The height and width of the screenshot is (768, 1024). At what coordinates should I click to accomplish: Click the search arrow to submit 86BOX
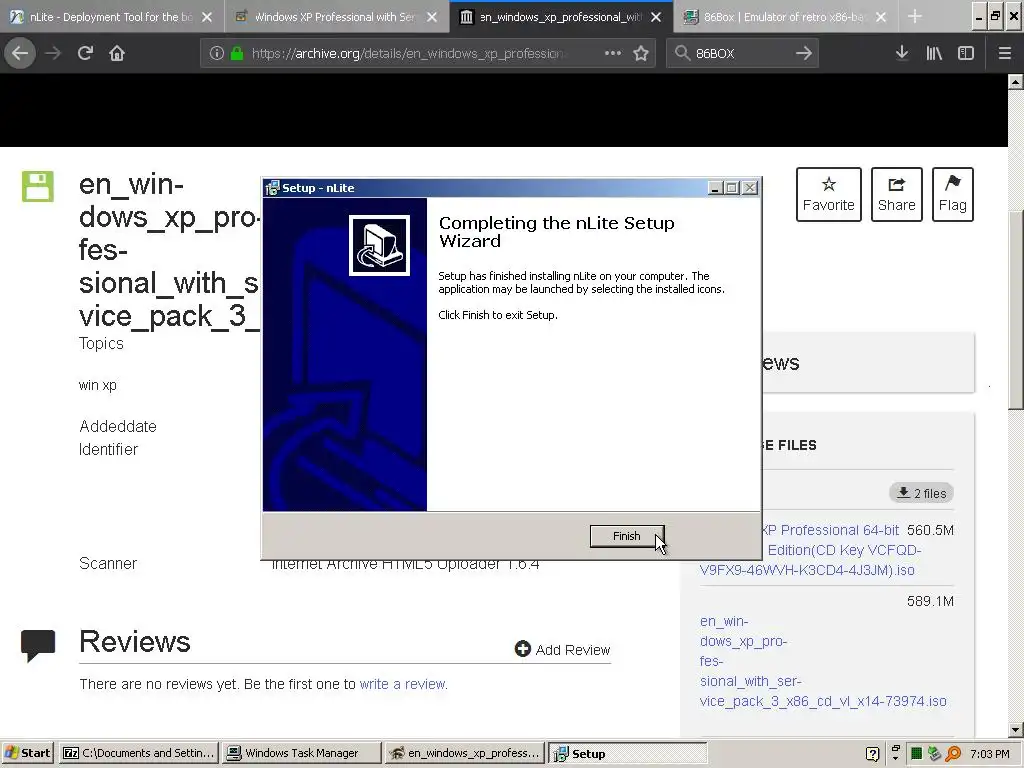[804, 53]
